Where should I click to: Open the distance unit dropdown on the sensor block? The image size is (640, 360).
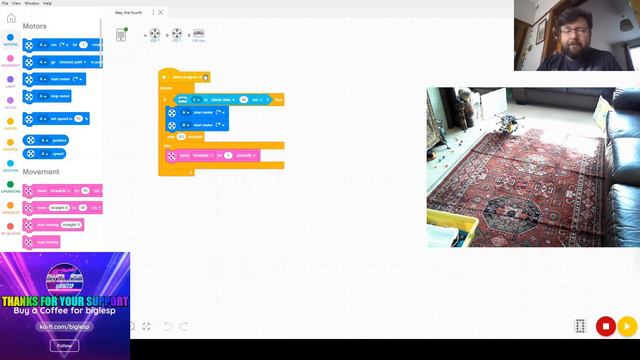256,100
